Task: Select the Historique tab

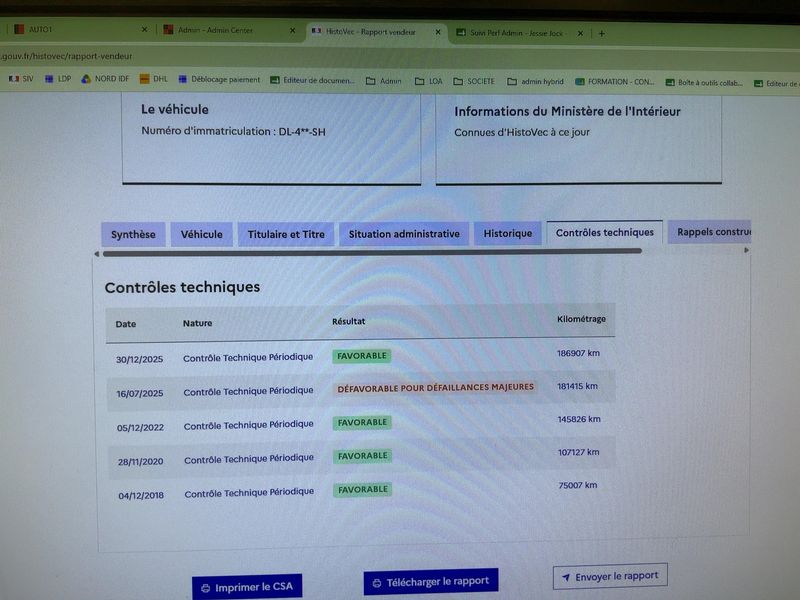Action: click(x=508, y=233)
